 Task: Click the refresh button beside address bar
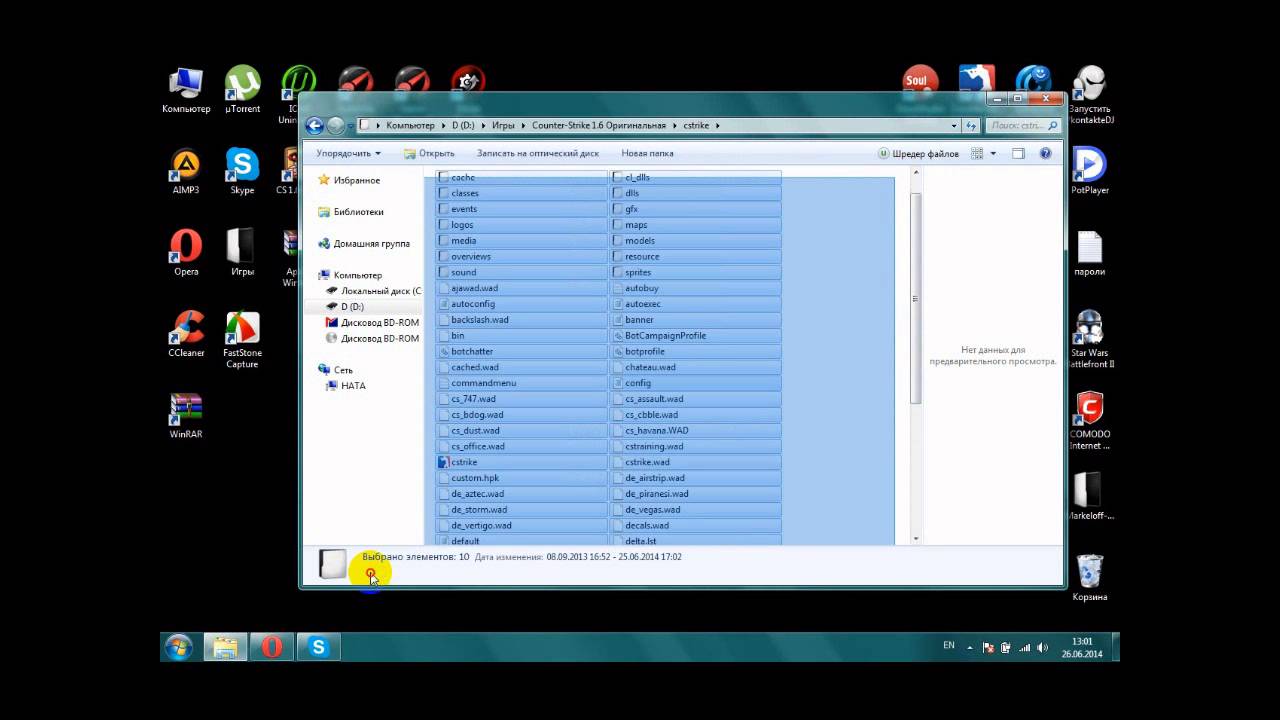[970, 126]
